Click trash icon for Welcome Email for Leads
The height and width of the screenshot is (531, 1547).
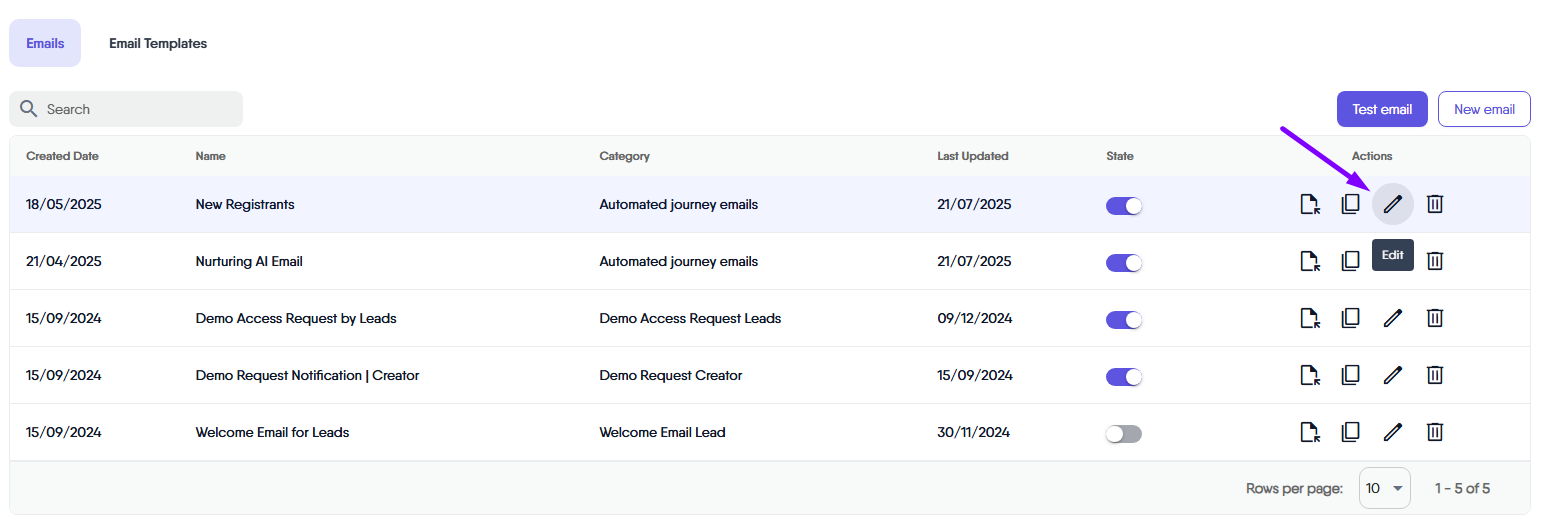coord(1434,432)
